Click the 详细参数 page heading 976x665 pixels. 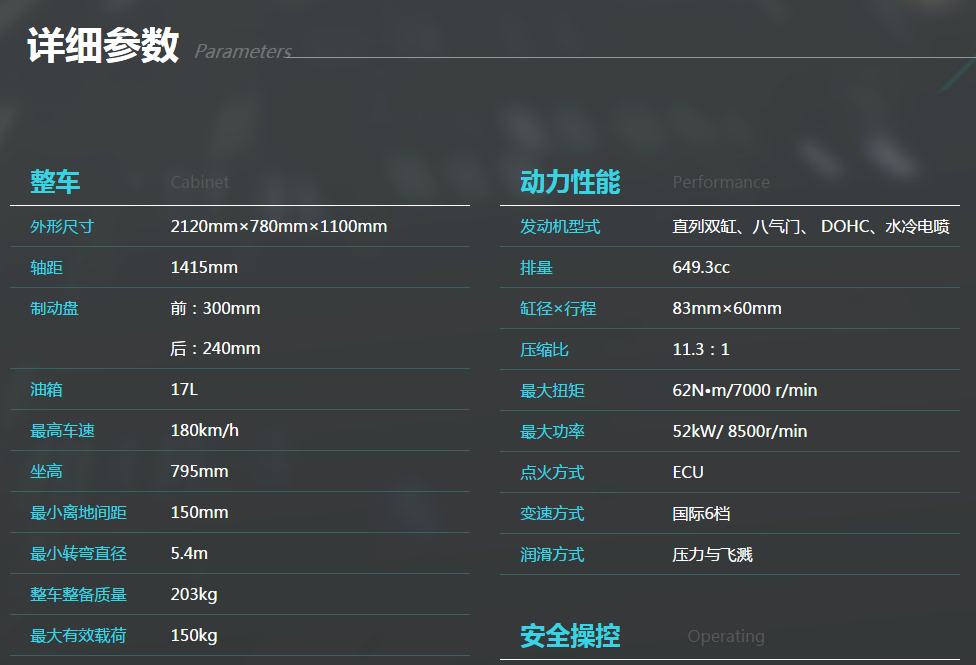point(102,46)
